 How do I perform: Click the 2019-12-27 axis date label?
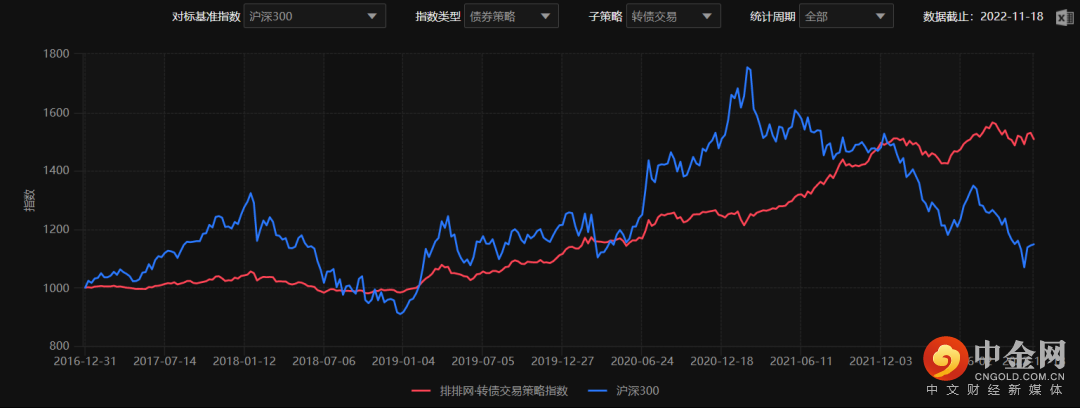click(x=563, y=360)
